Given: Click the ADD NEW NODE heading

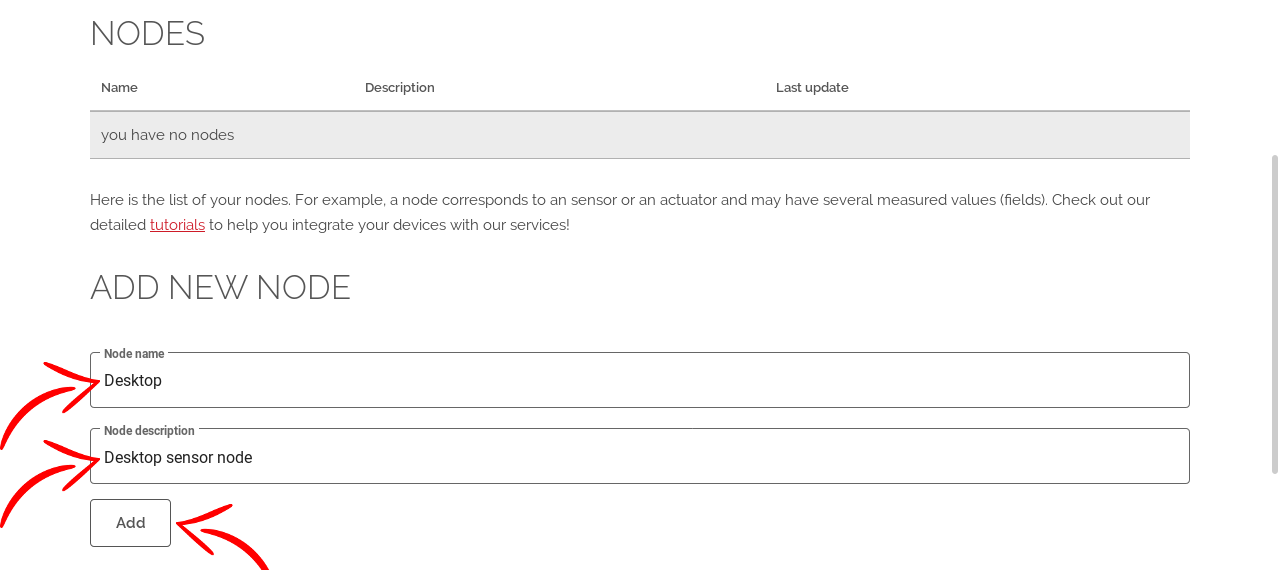Looking at the screenshot, I should click(x=220, y=288).
